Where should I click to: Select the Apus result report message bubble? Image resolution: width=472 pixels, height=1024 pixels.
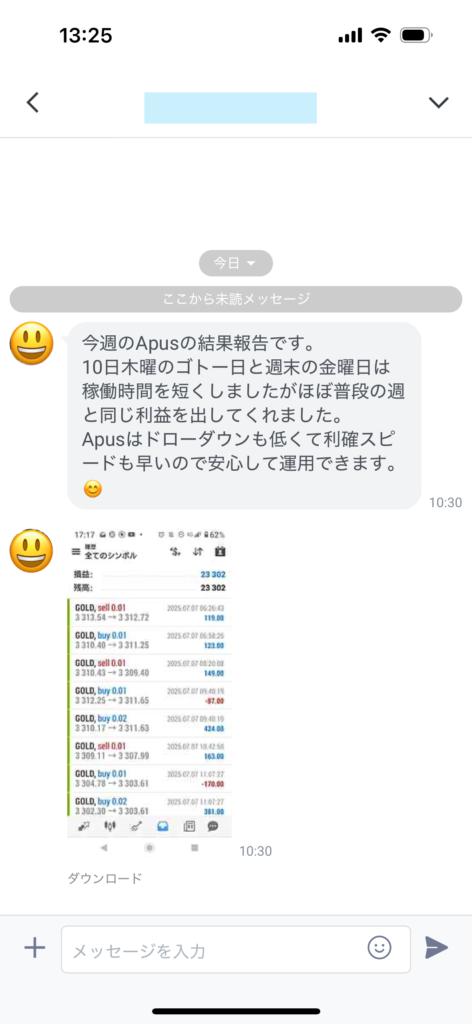[x=244, y=415]
